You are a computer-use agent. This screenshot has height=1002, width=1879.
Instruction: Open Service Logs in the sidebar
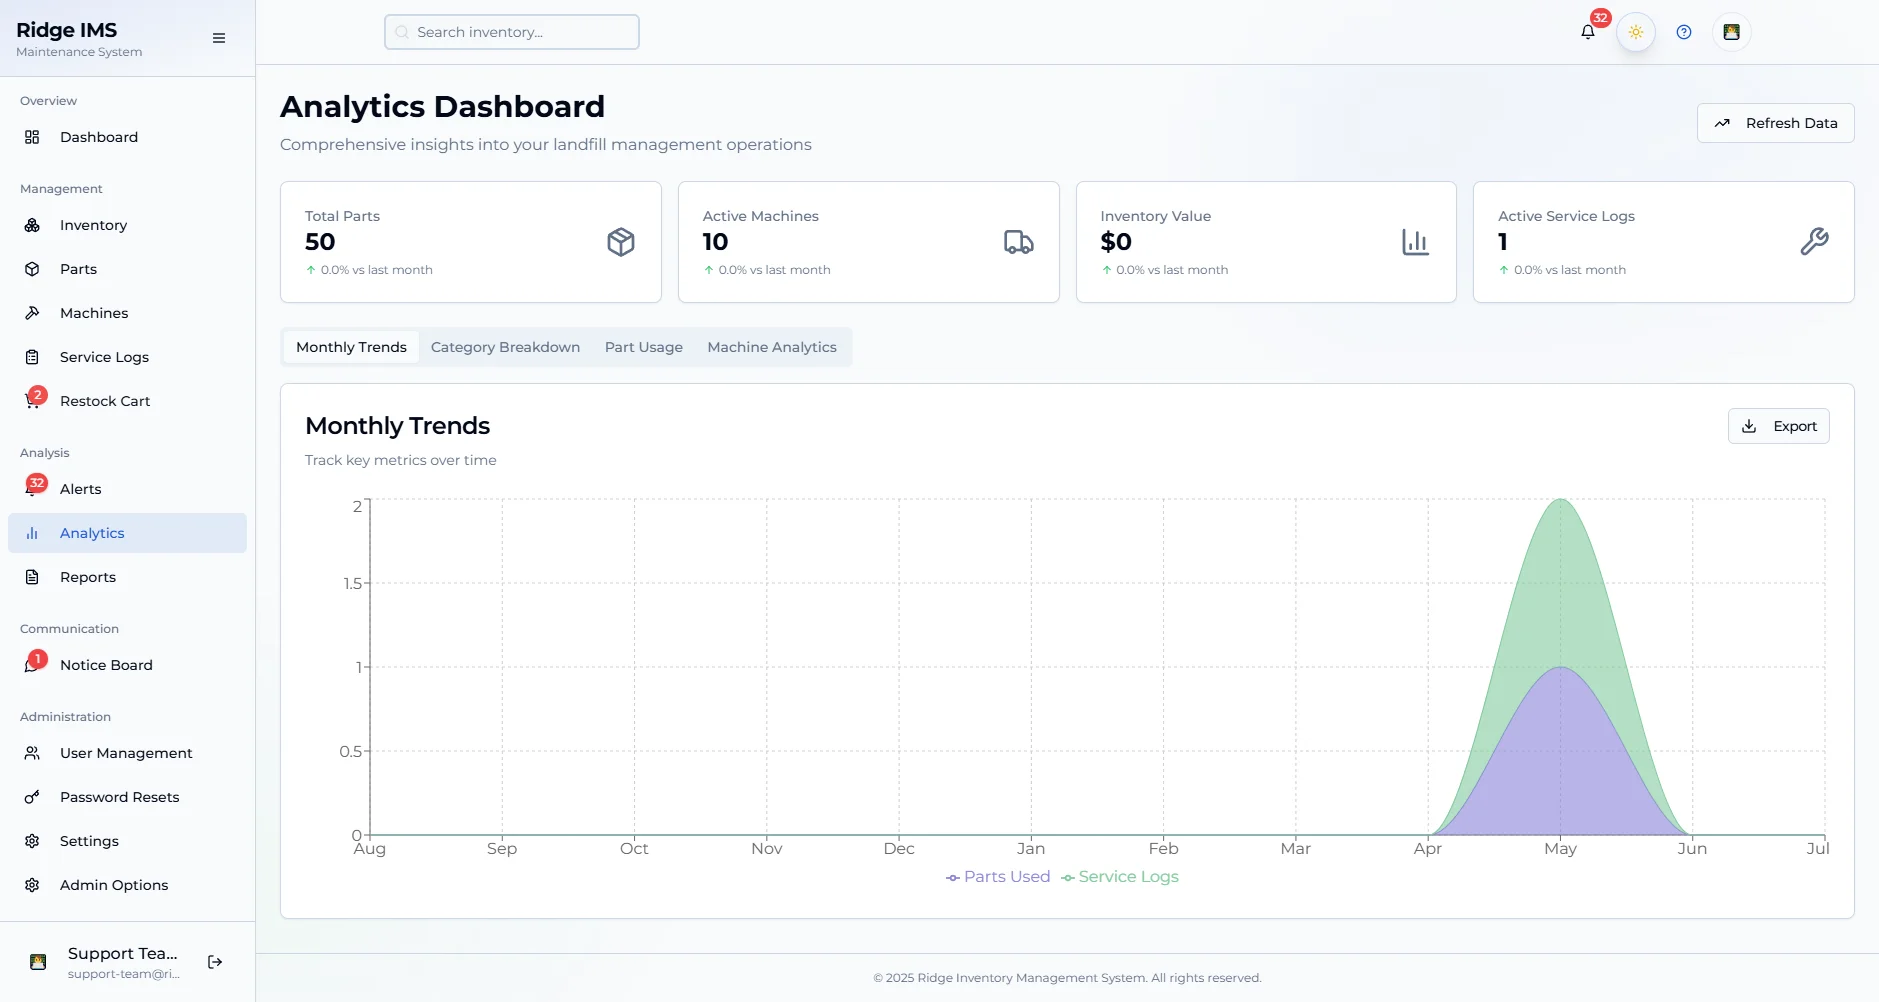coord(104,357)
